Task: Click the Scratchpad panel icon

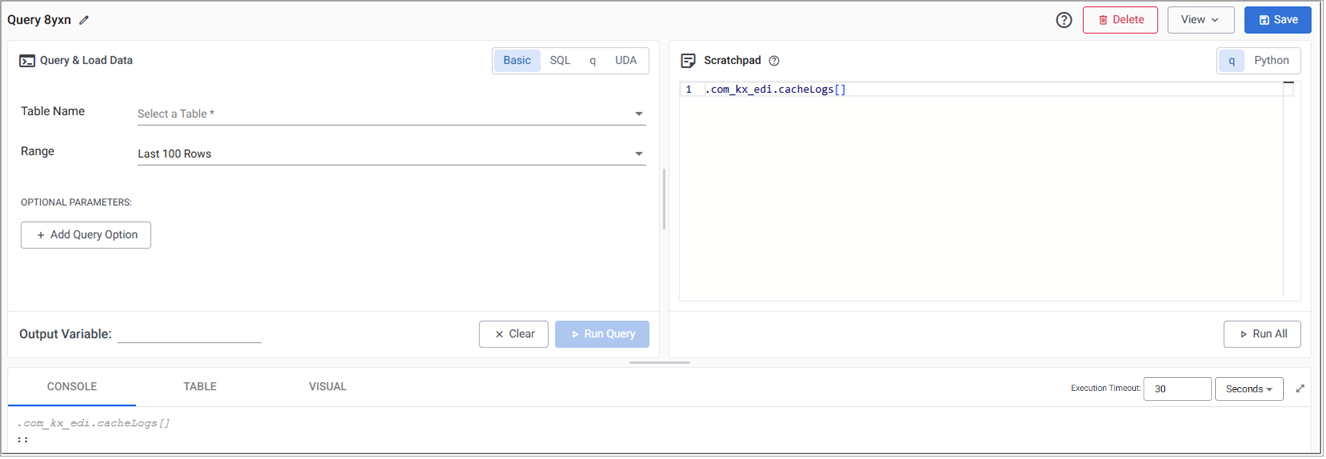Action: [x=688, y=61]
